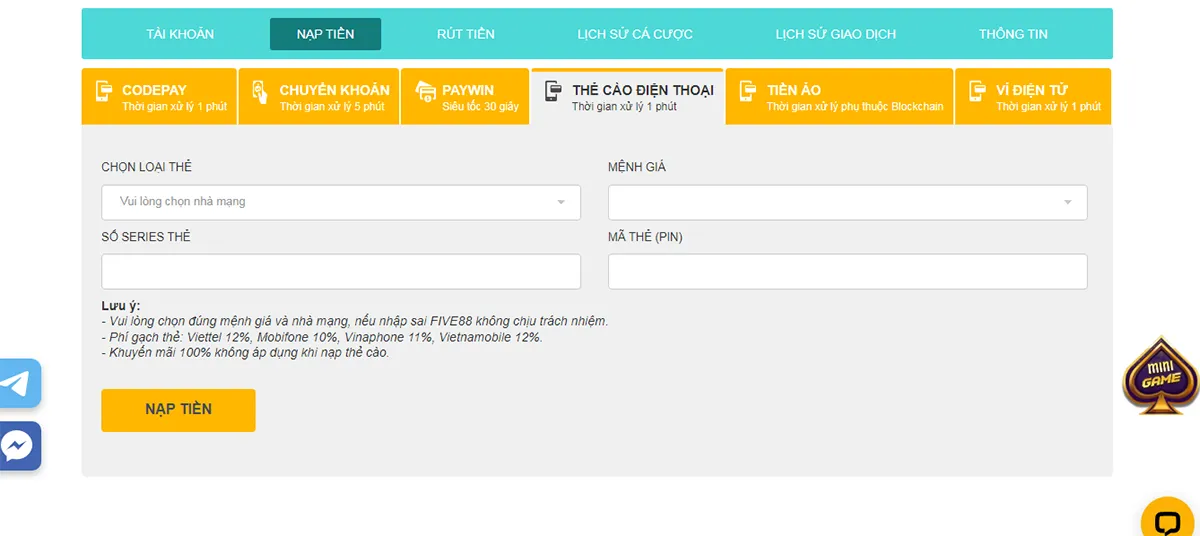This screenshot has width=1200, height=536.
Task: Click the Ví Điện Tử wallet icon
Action: [x=978, y=92]
